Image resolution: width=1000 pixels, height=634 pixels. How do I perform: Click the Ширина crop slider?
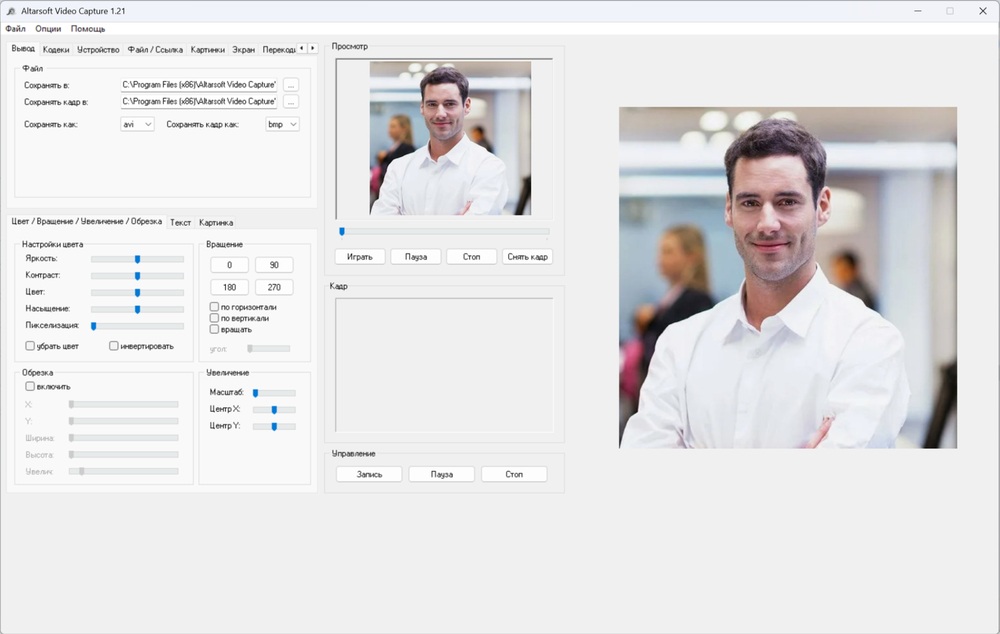coord(124,438)
